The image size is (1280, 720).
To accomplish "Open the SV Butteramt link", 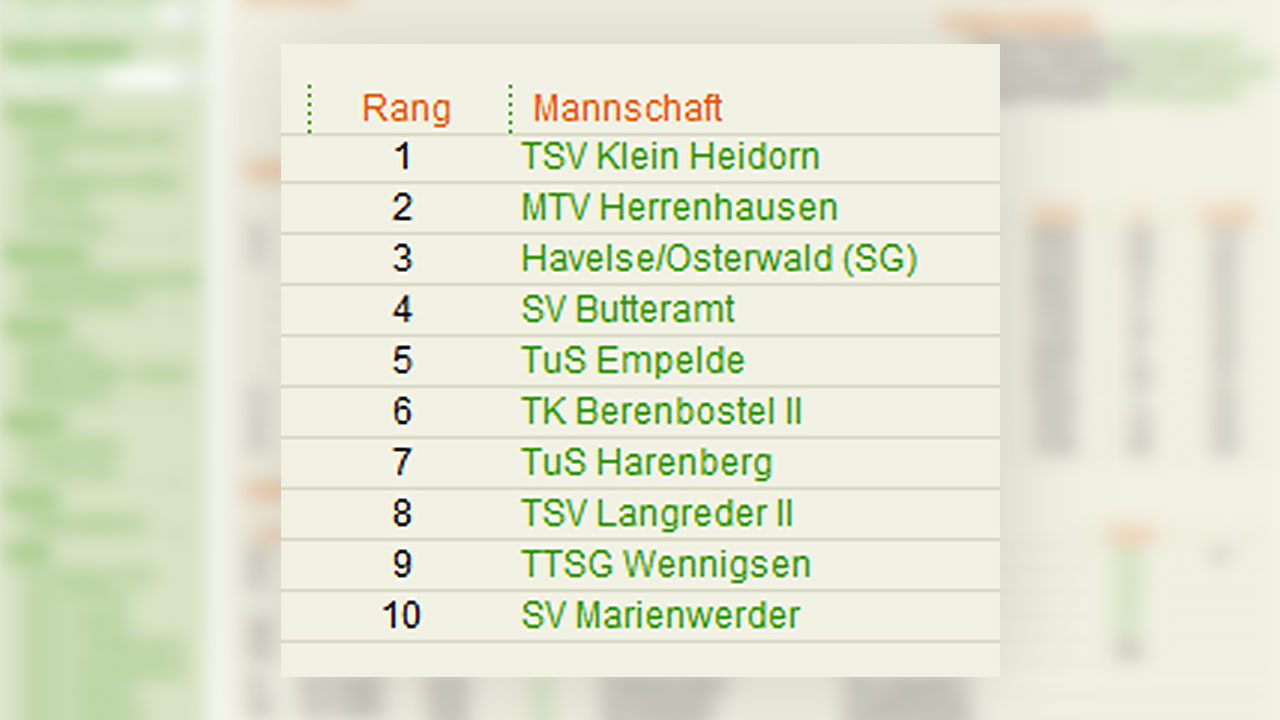I will coord(628,310).
